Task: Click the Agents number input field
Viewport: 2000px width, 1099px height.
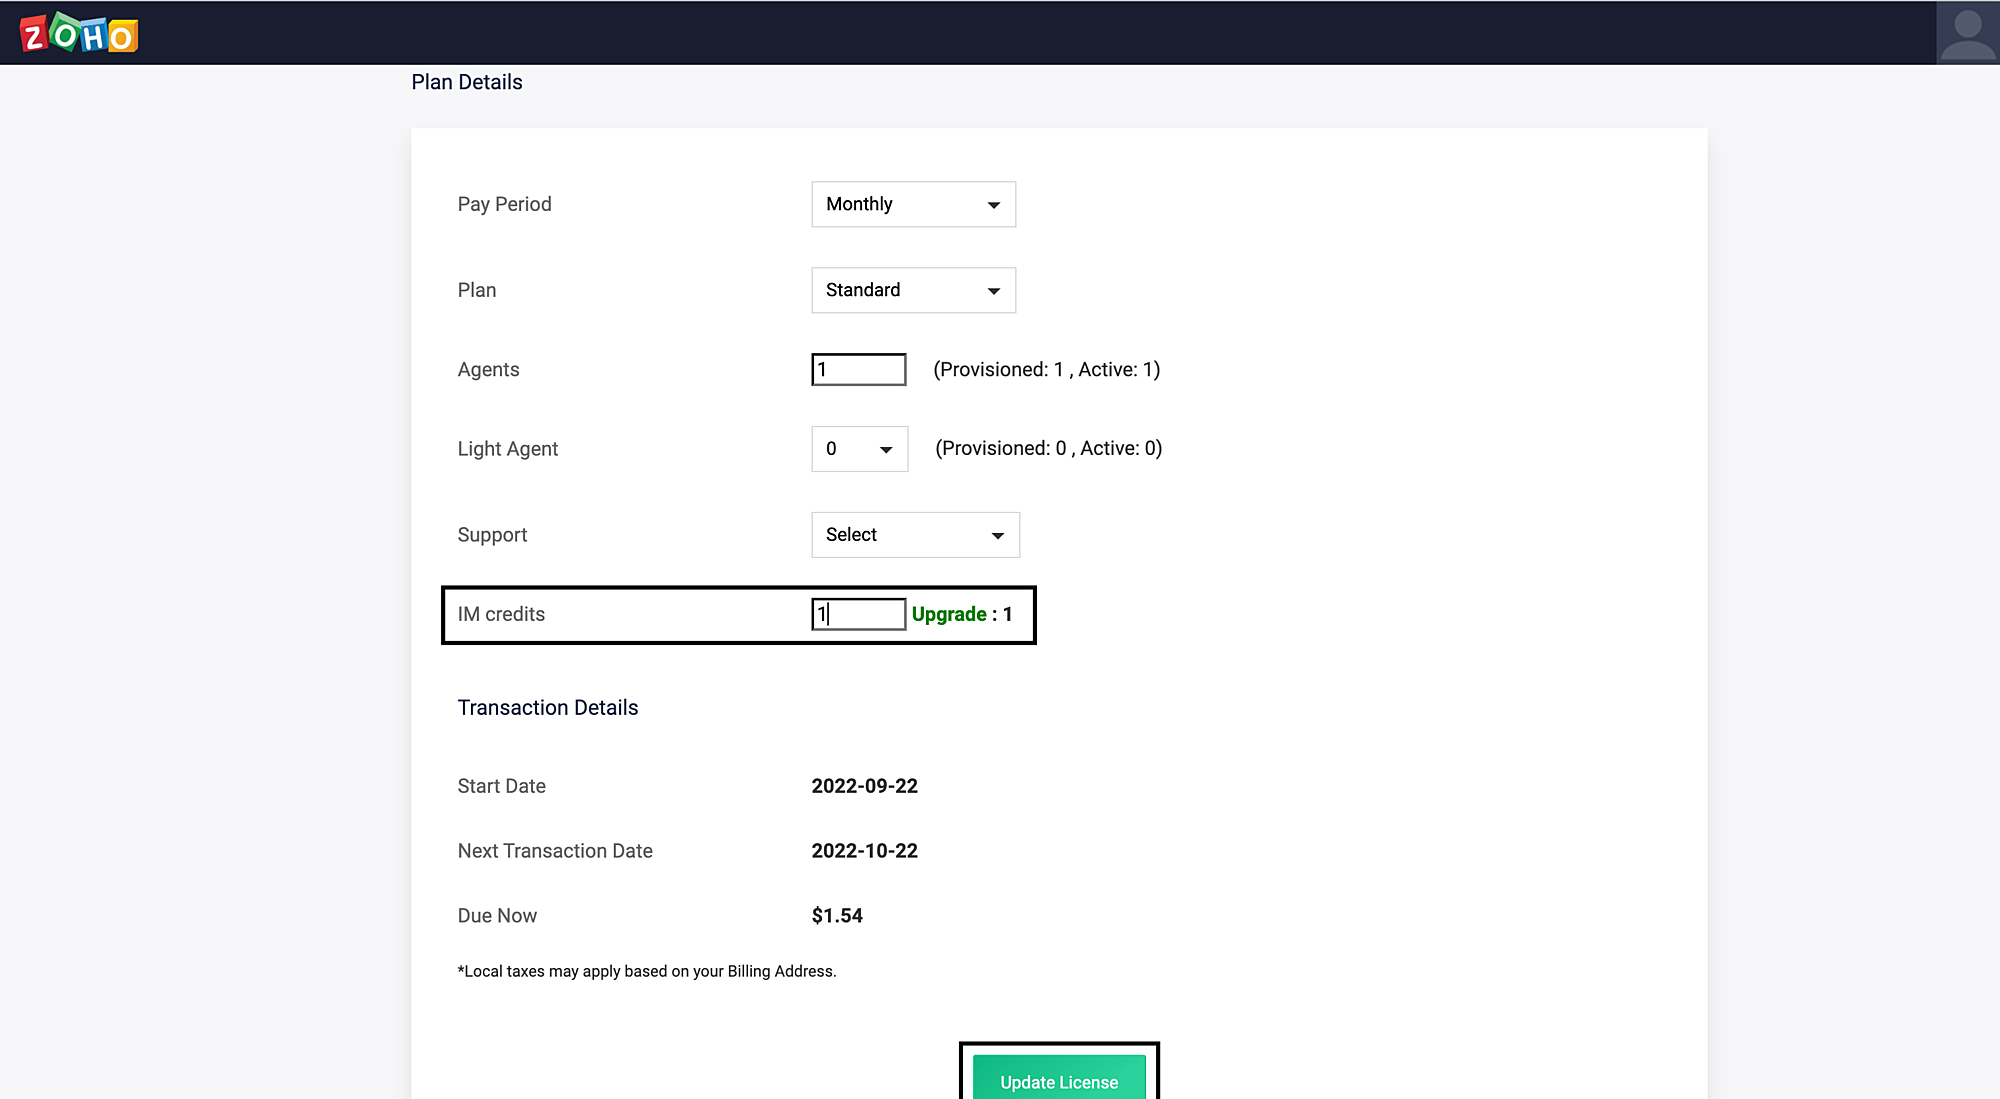Action: pyautogui.click(x=858, y=369)
